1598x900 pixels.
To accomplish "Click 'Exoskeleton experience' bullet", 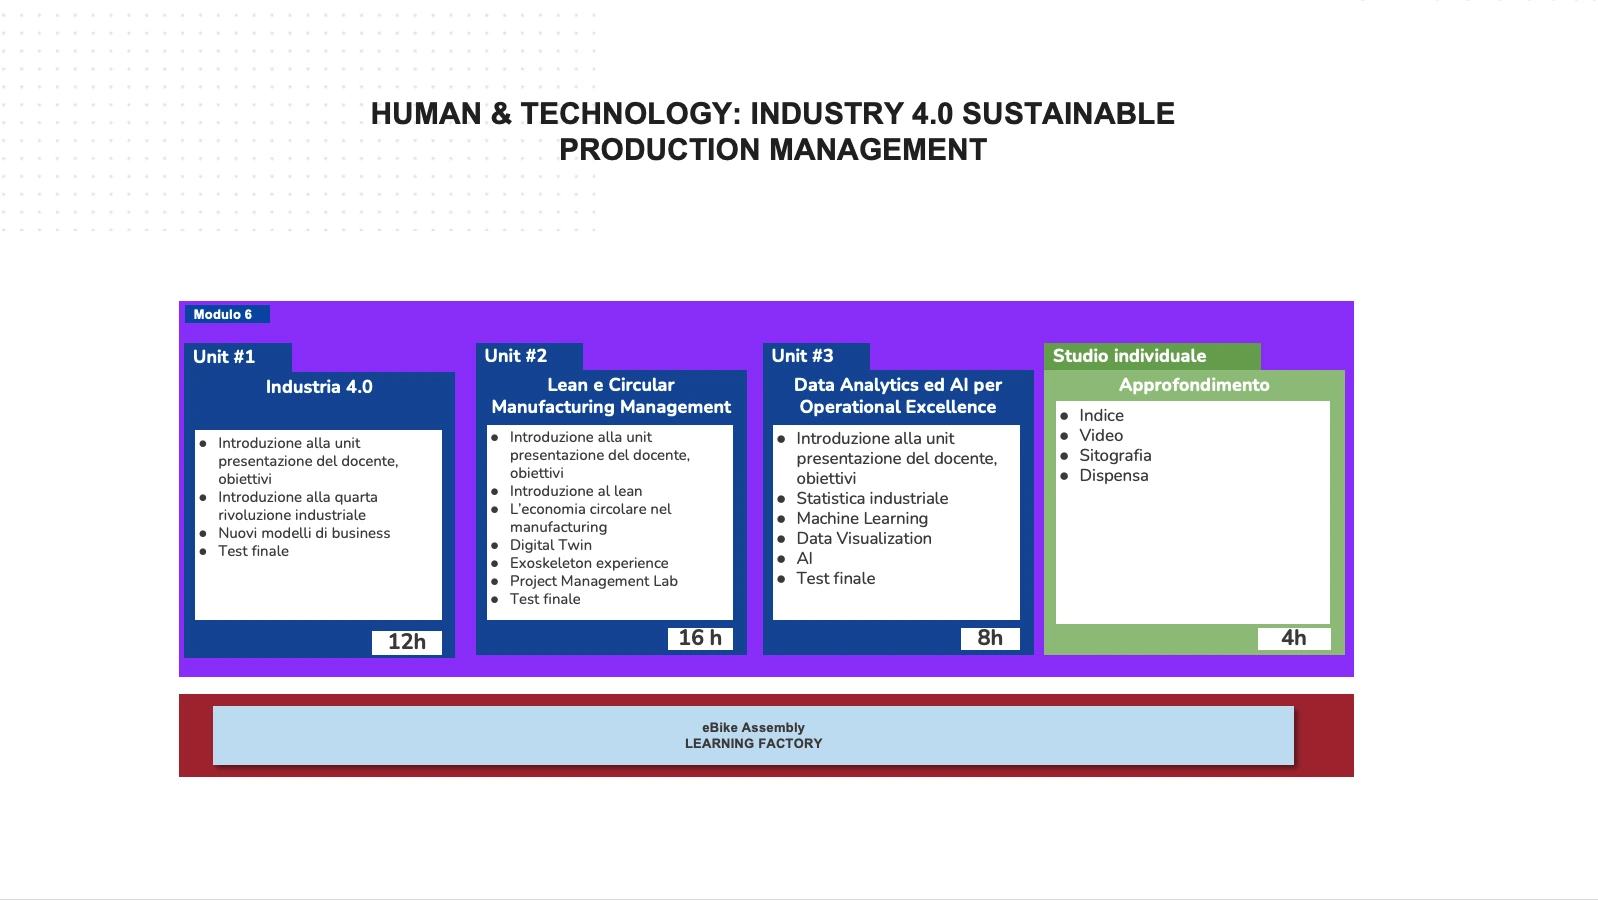I will pyautogui.click(x=589, y=563).
